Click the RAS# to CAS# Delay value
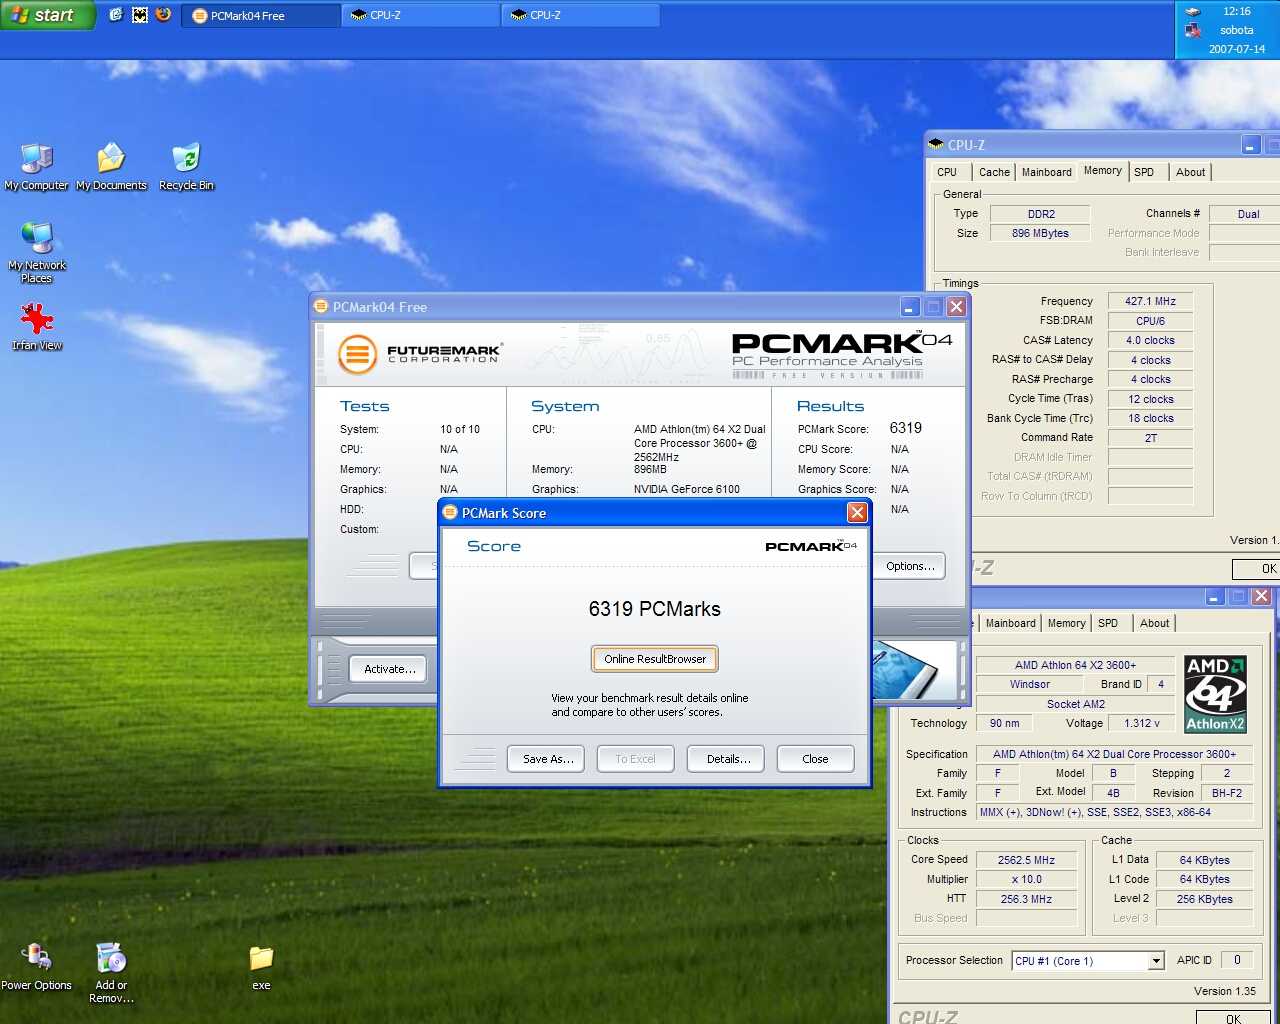This screenshot has width=1280, height=1024. tap(1150, 360)
